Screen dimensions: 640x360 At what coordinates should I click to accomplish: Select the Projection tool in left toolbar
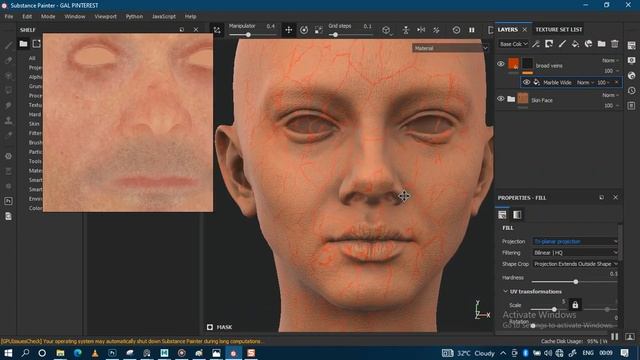pyautogui.click(x=8, y=76)
